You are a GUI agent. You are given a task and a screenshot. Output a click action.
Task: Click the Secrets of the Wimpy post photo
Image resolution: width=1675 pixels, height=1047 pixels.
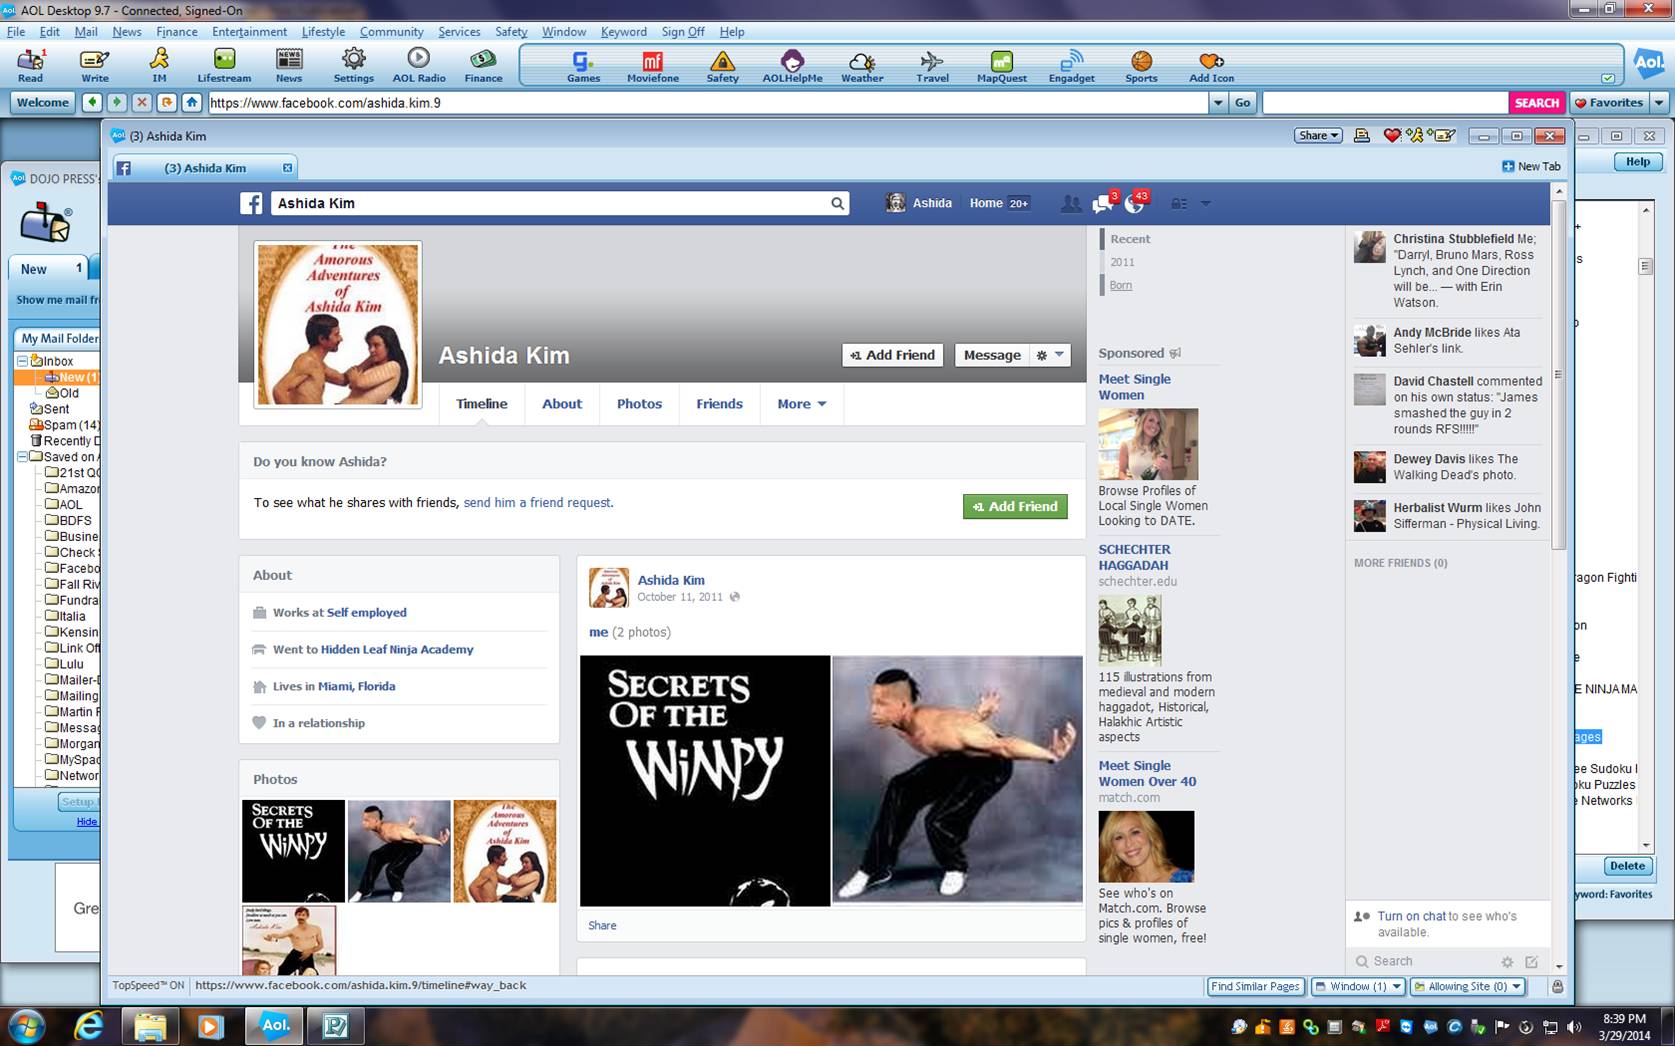705,781
